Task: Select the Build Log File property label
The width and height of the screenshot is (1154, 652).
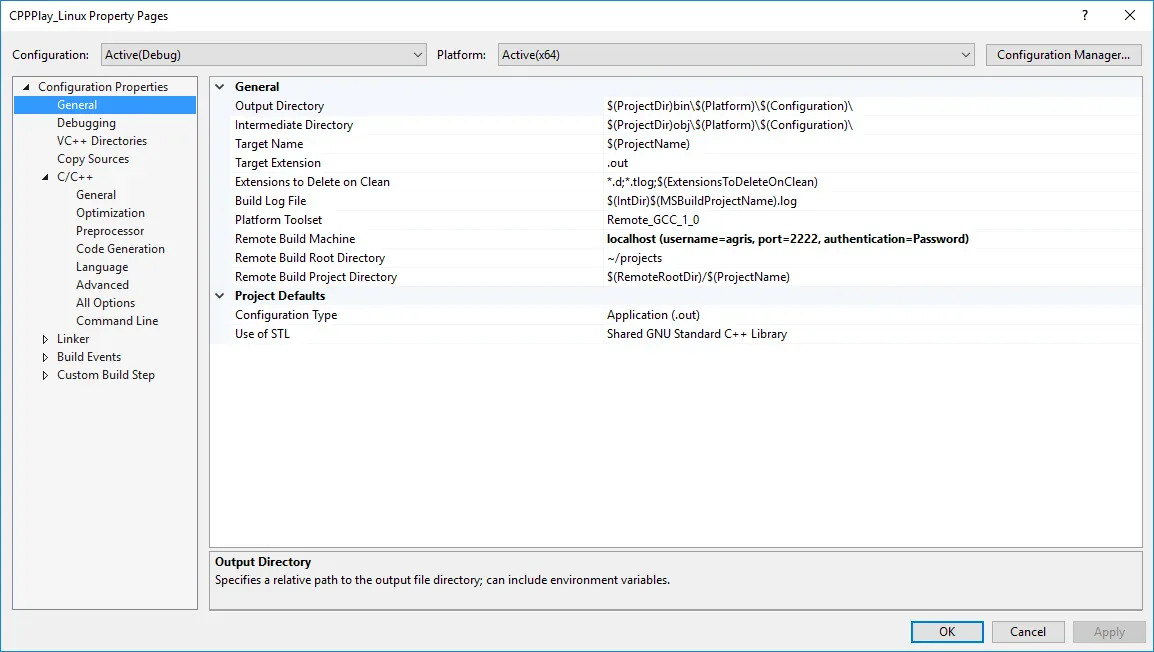Action: point(270,201)
